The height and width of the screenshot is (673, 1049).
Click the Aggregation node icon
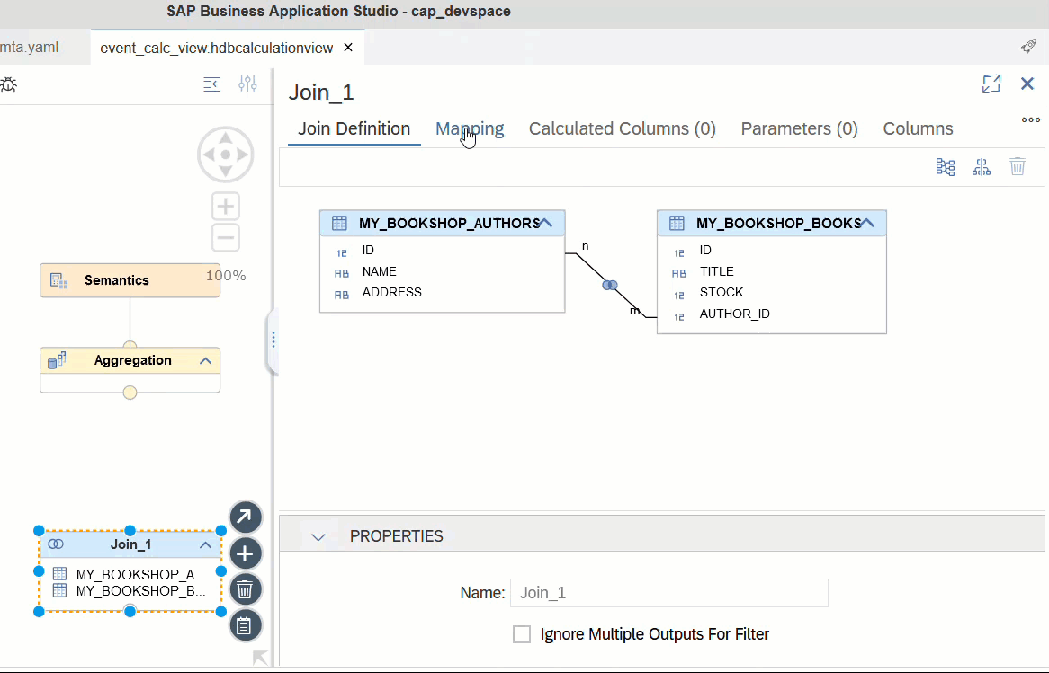(57, 361)
